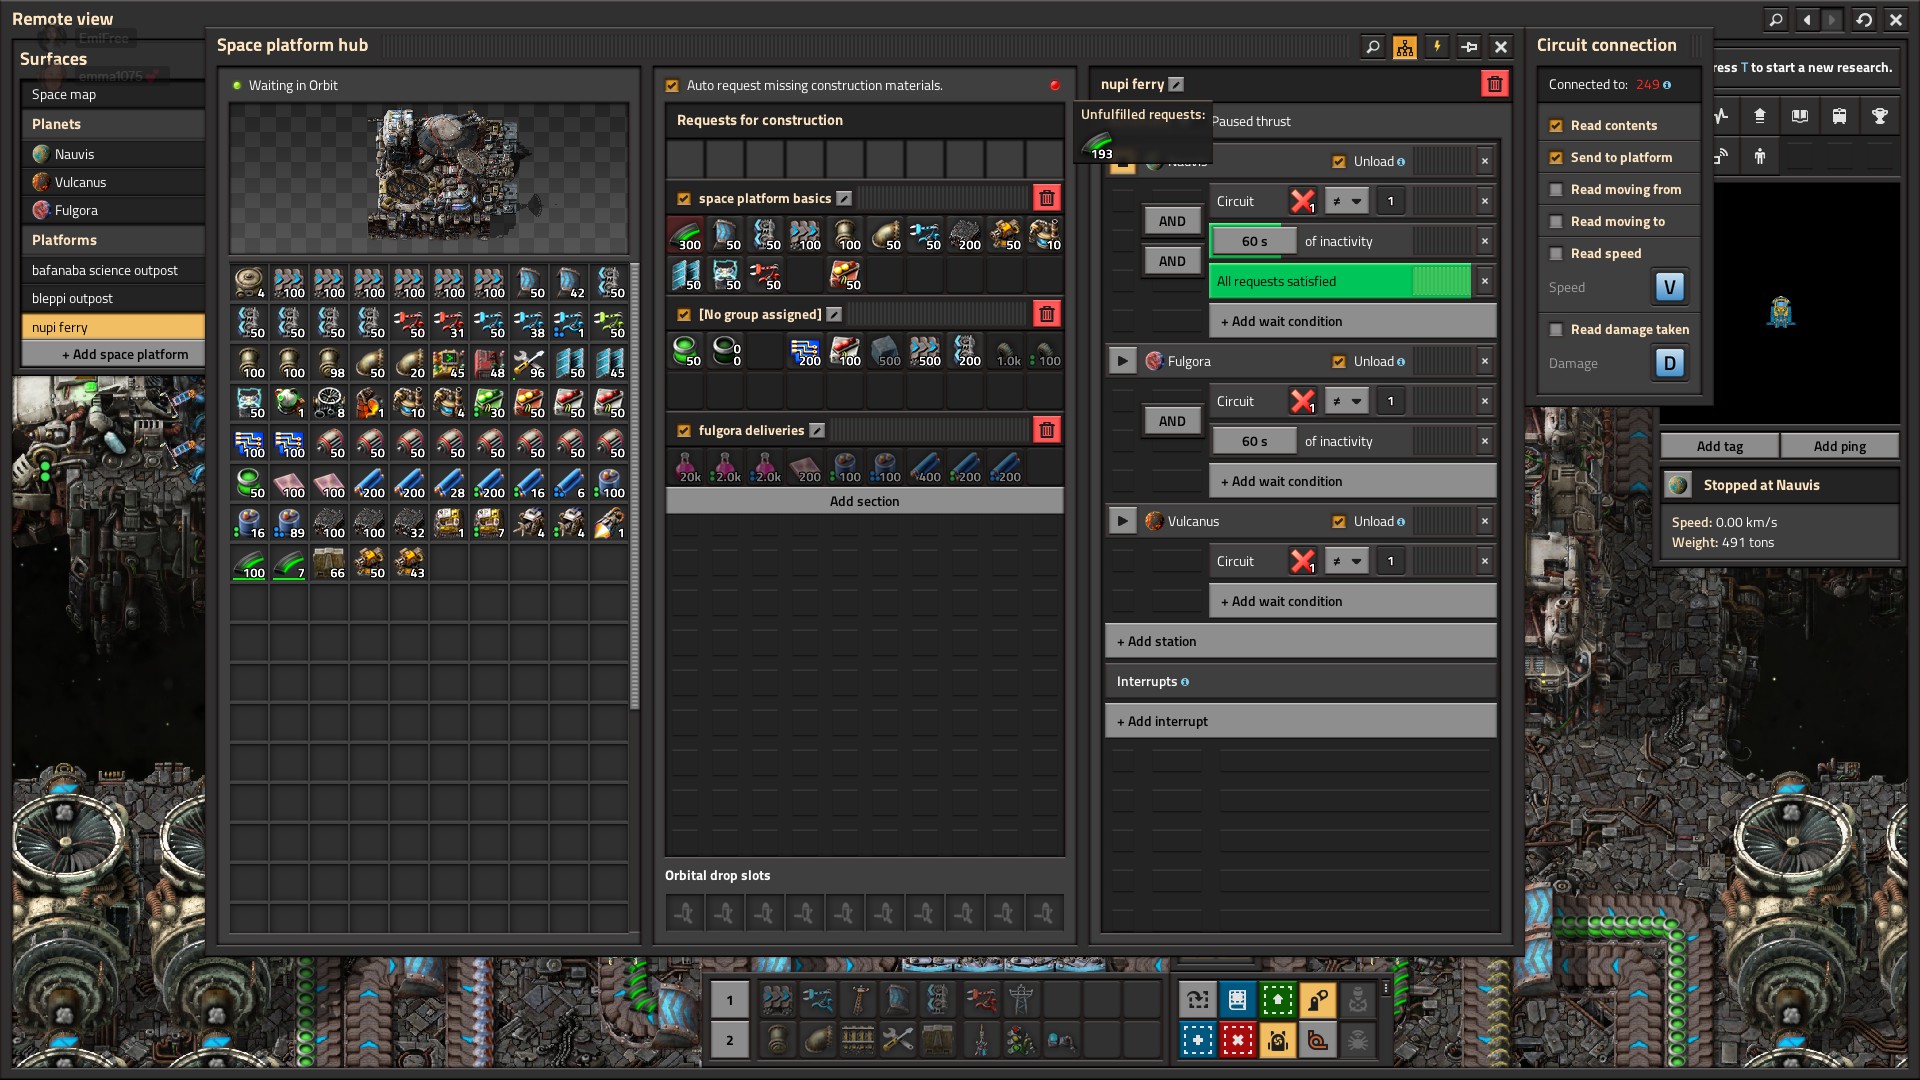Delete the nupi ferry schedule via trash icon
The width and height of the screenshot is (1920, 1080).
[1495, 84]
